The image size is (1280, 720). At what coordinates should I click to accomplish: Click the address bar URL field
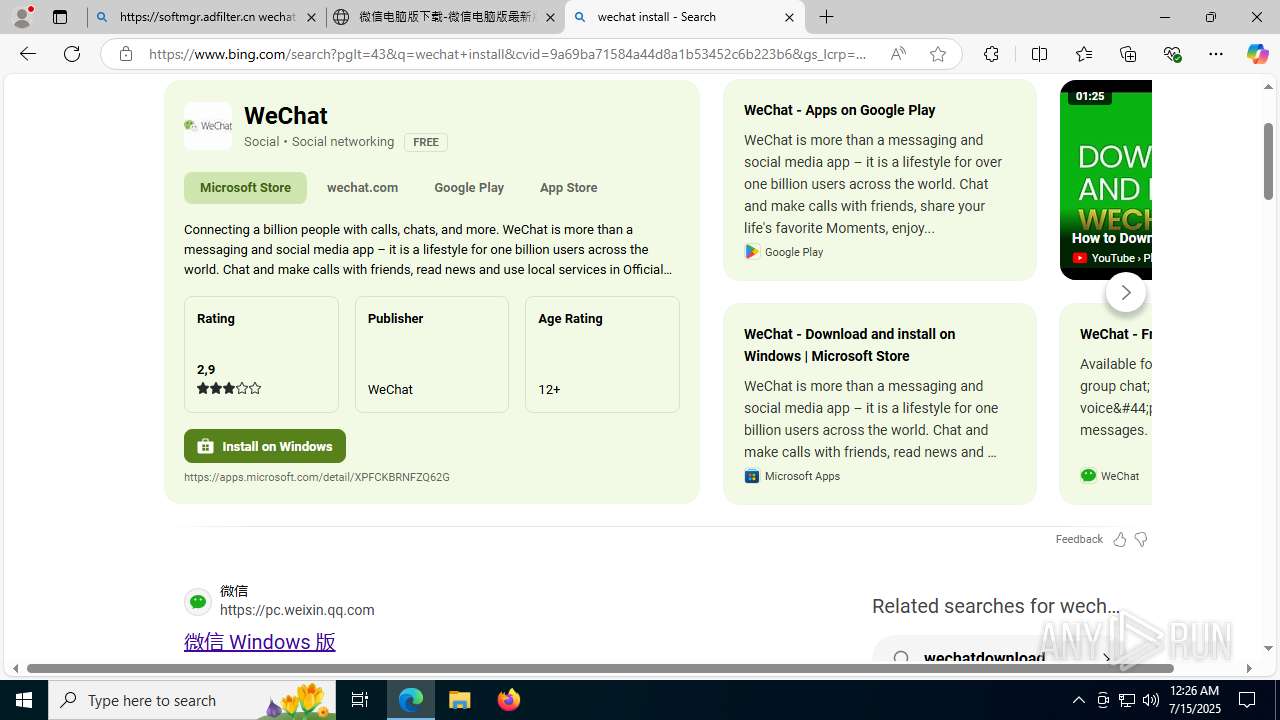tap(508, 54)
